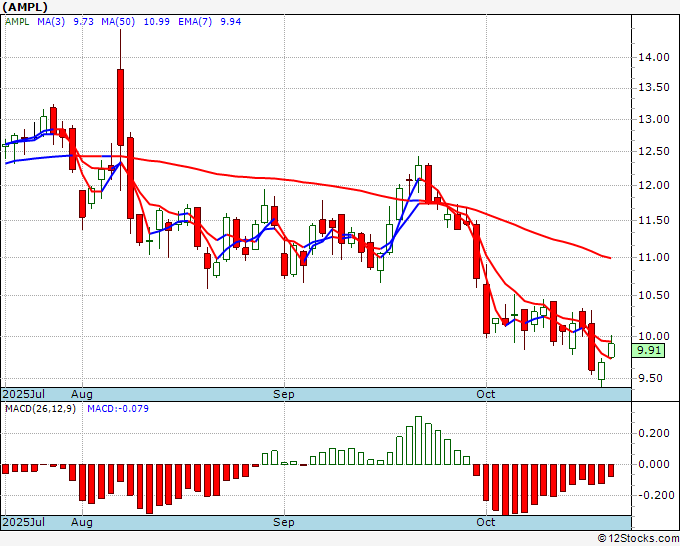Click the last green candle near 9.91
680x546 pixels.
[611, 350]
